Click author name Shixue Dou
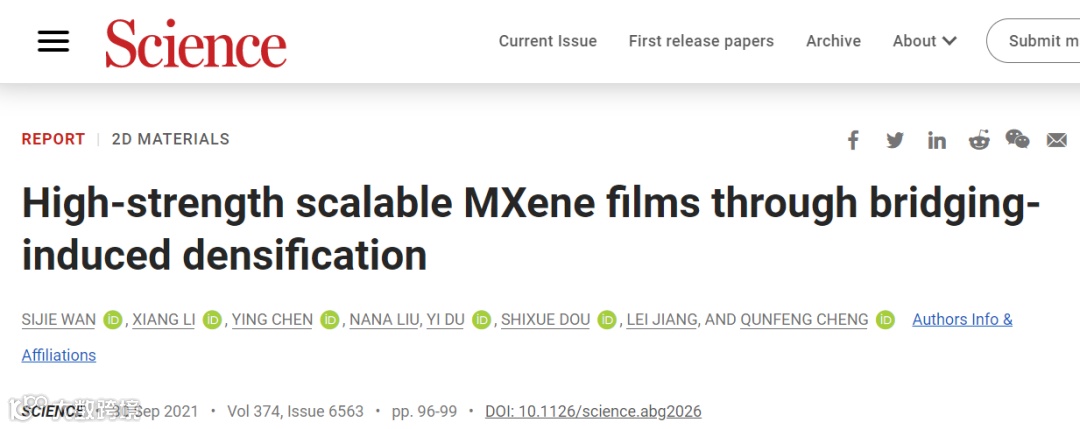This screenshot has width=1080, height=429. (545, 320)
